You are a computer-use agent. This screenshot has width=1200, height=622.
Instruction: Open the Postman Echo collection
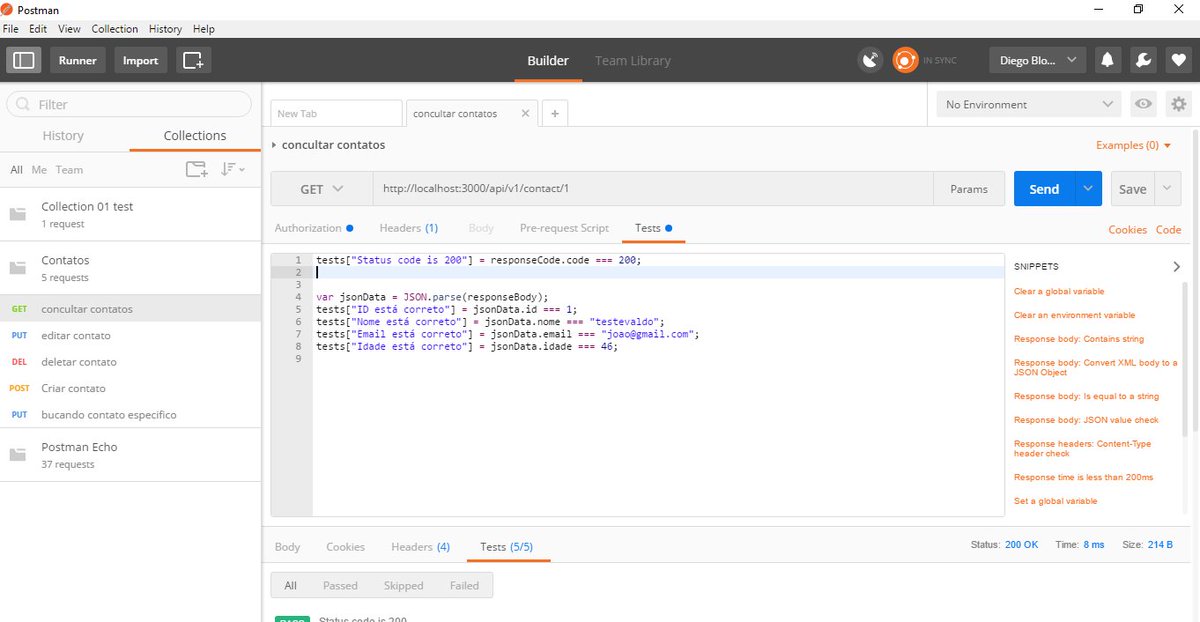coord(130,455)
